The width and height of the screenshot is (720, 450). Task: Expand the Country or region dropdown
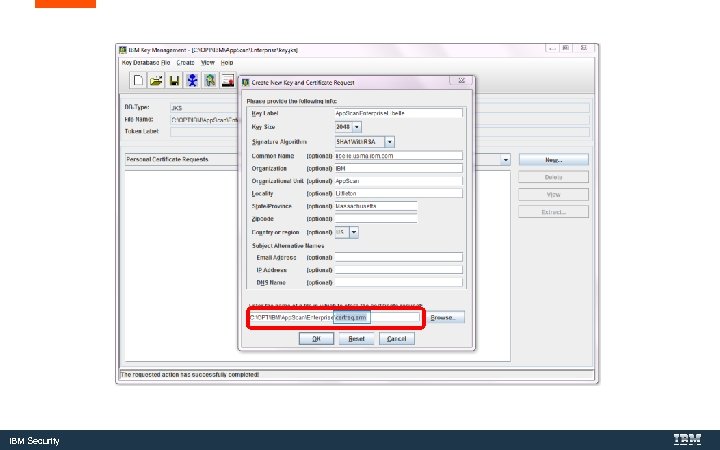pos(354,232)
